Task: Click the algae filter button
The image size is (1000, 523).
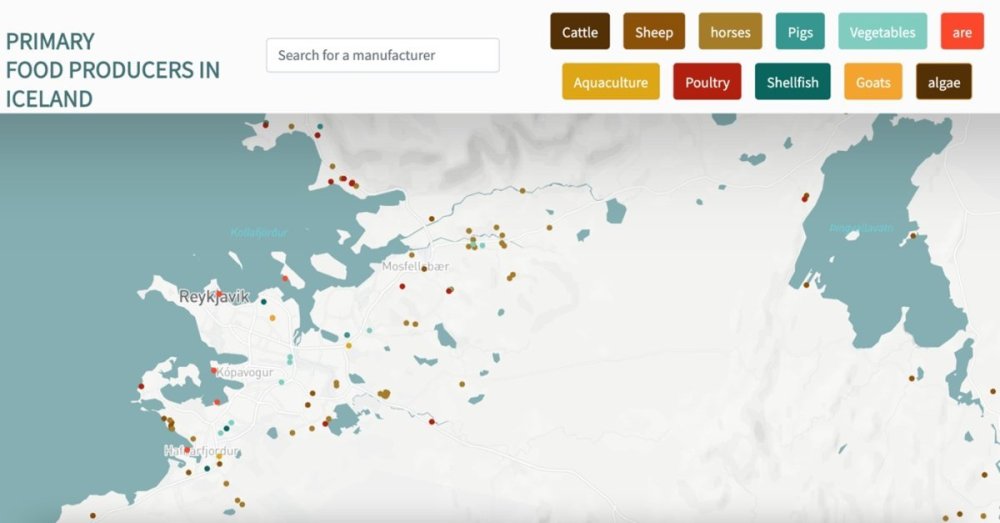Action: (944, 82)
